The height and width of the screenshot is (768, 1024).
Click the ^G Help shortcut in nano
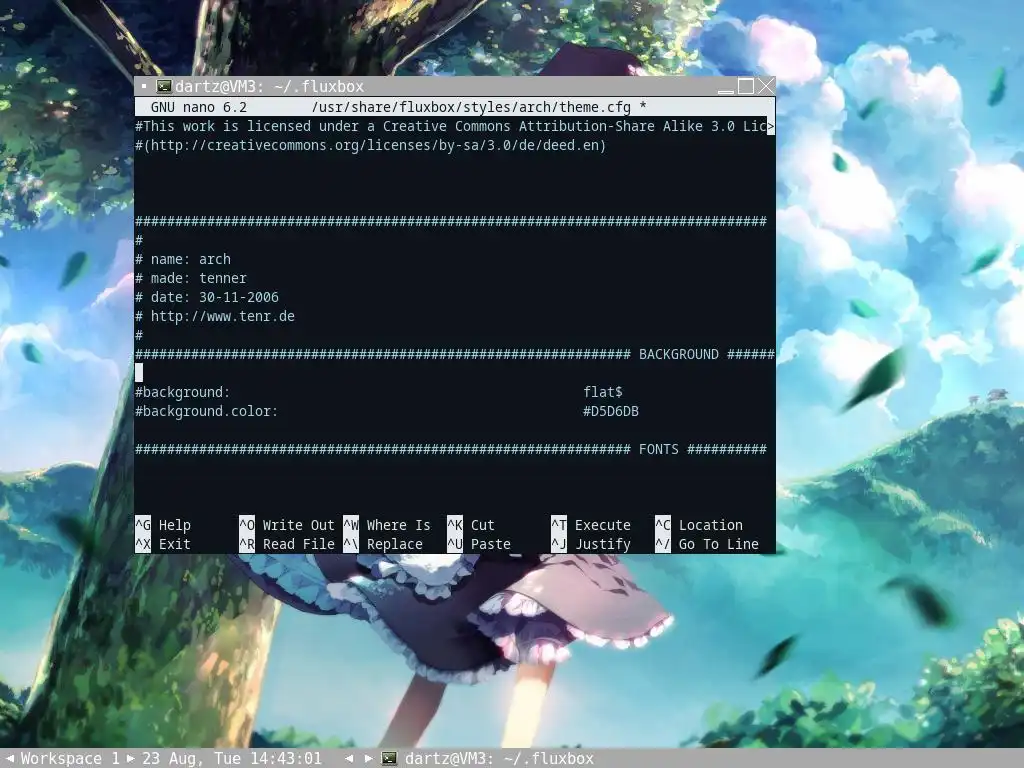click(163, 525)
